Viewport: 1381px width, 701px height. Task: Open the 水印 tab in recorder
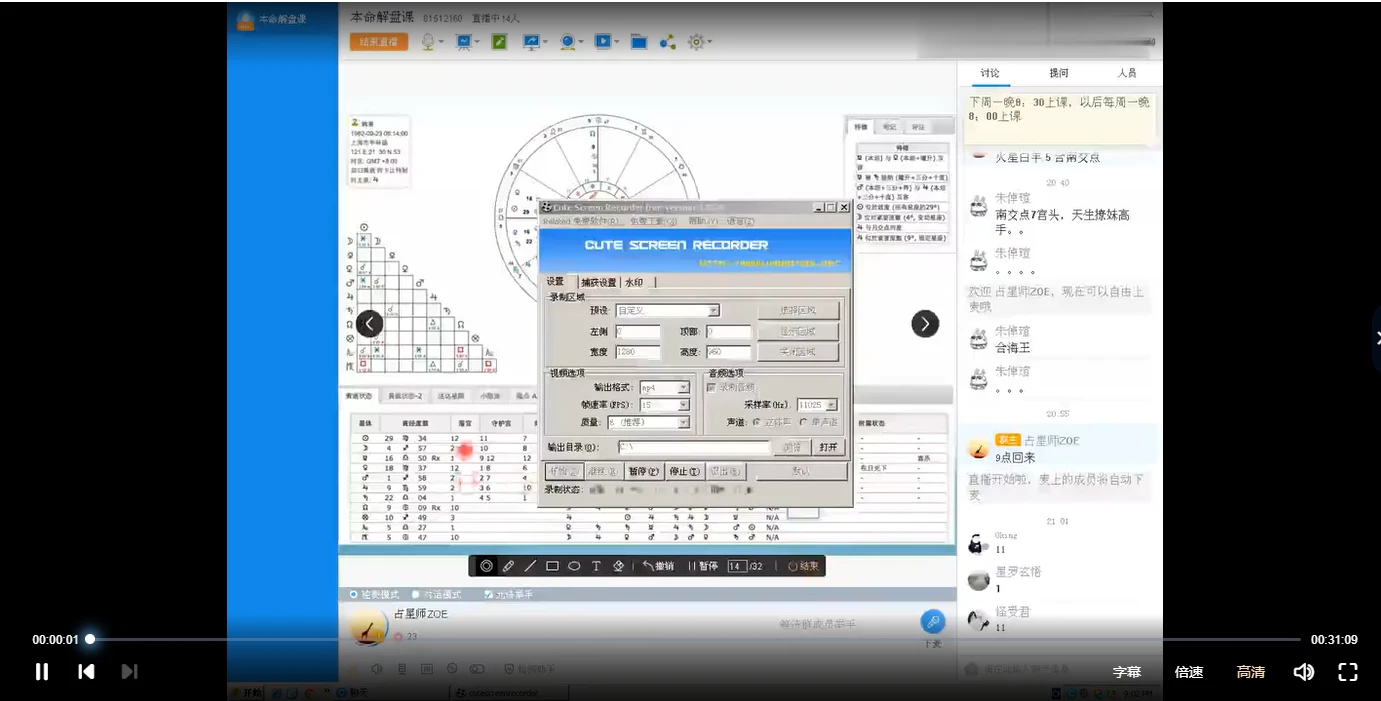click(634, 282)
